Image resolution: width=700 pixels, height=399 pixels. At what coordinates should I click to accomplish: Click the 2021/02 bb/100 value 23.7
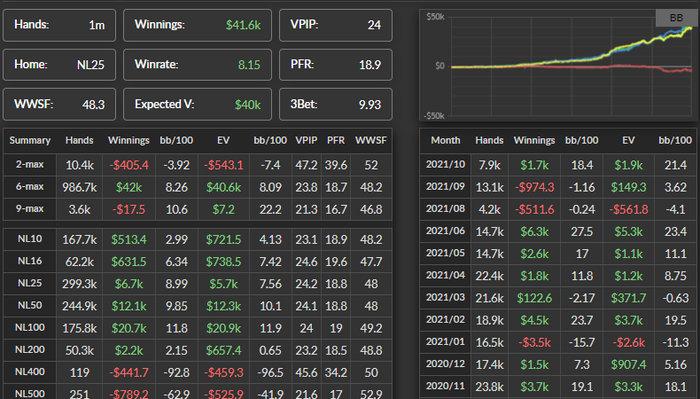coord(582,320)
